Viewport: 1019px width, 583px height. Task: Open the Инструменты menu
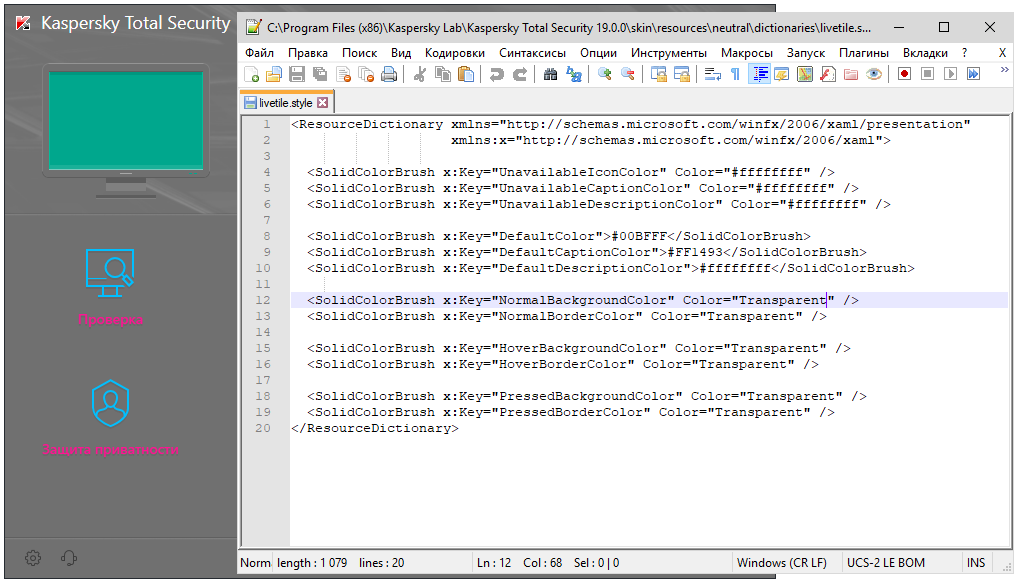point(669,53)
